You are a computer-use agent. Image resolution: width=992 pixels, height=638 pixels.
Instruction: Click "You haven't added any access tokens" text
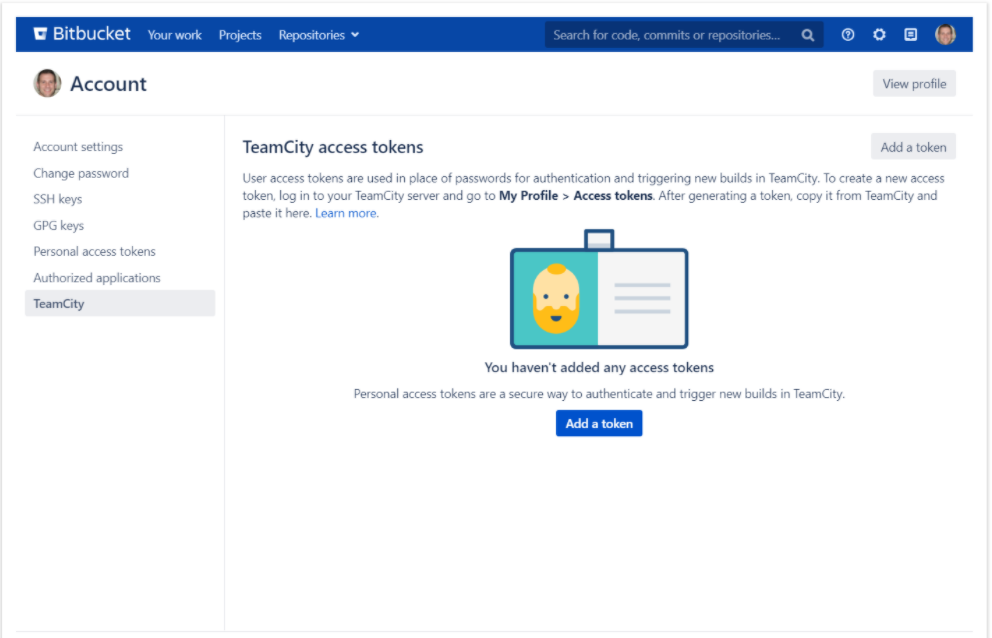(599, 368)
